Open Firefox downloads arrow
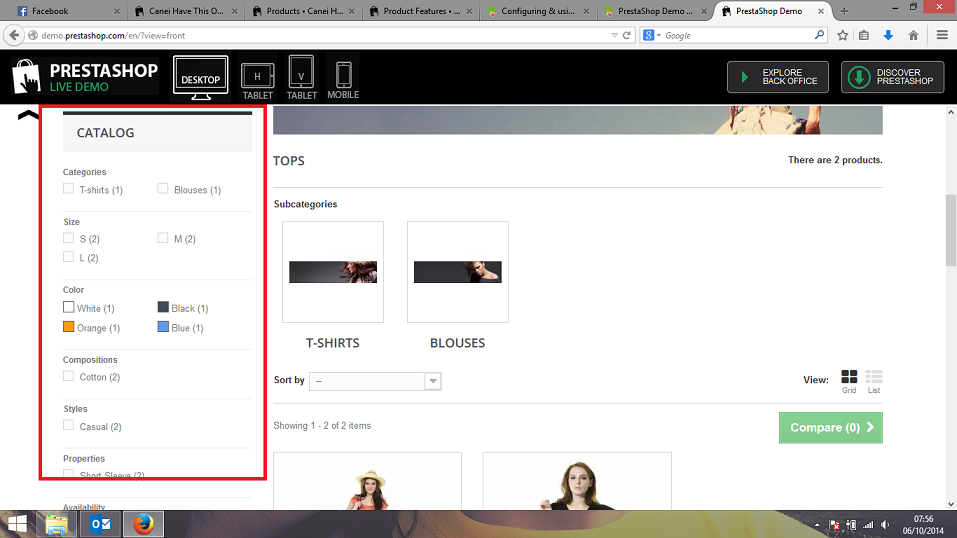 pyautogui.click(x=888, y=35)
